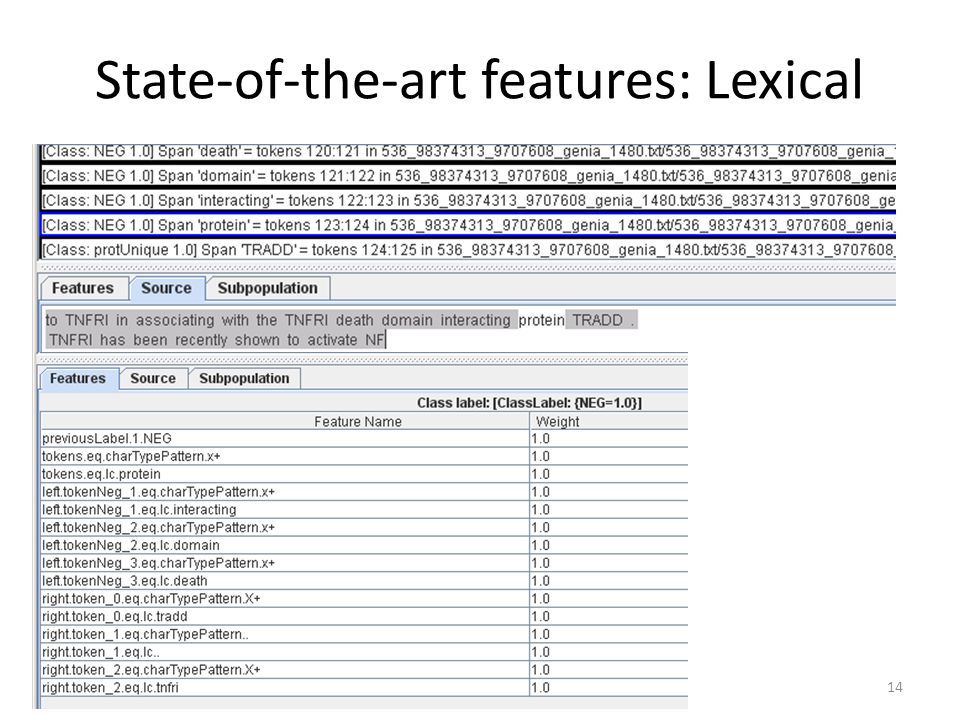960x720 pixels.
Task: Click the Feature Name column header
Action: (285, 421)
